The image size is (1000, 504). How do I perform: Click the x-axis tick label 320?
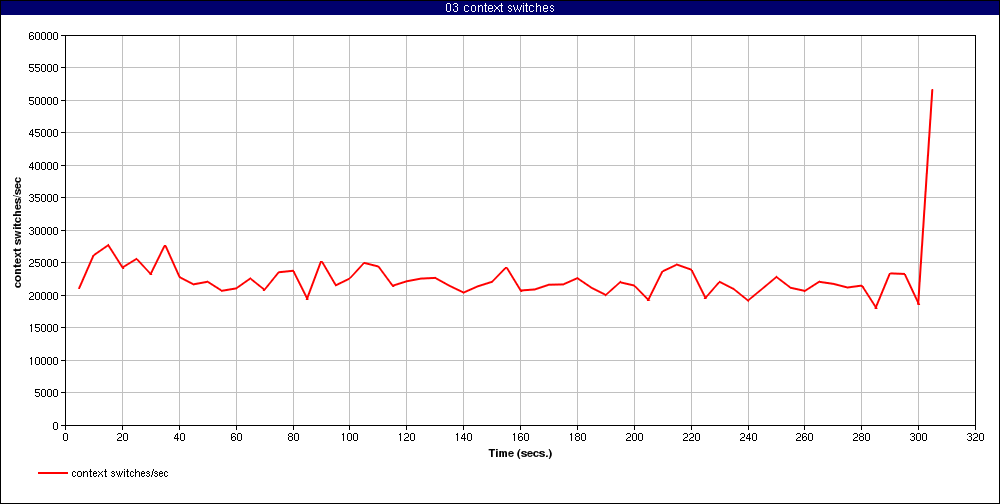coord(976,438)
